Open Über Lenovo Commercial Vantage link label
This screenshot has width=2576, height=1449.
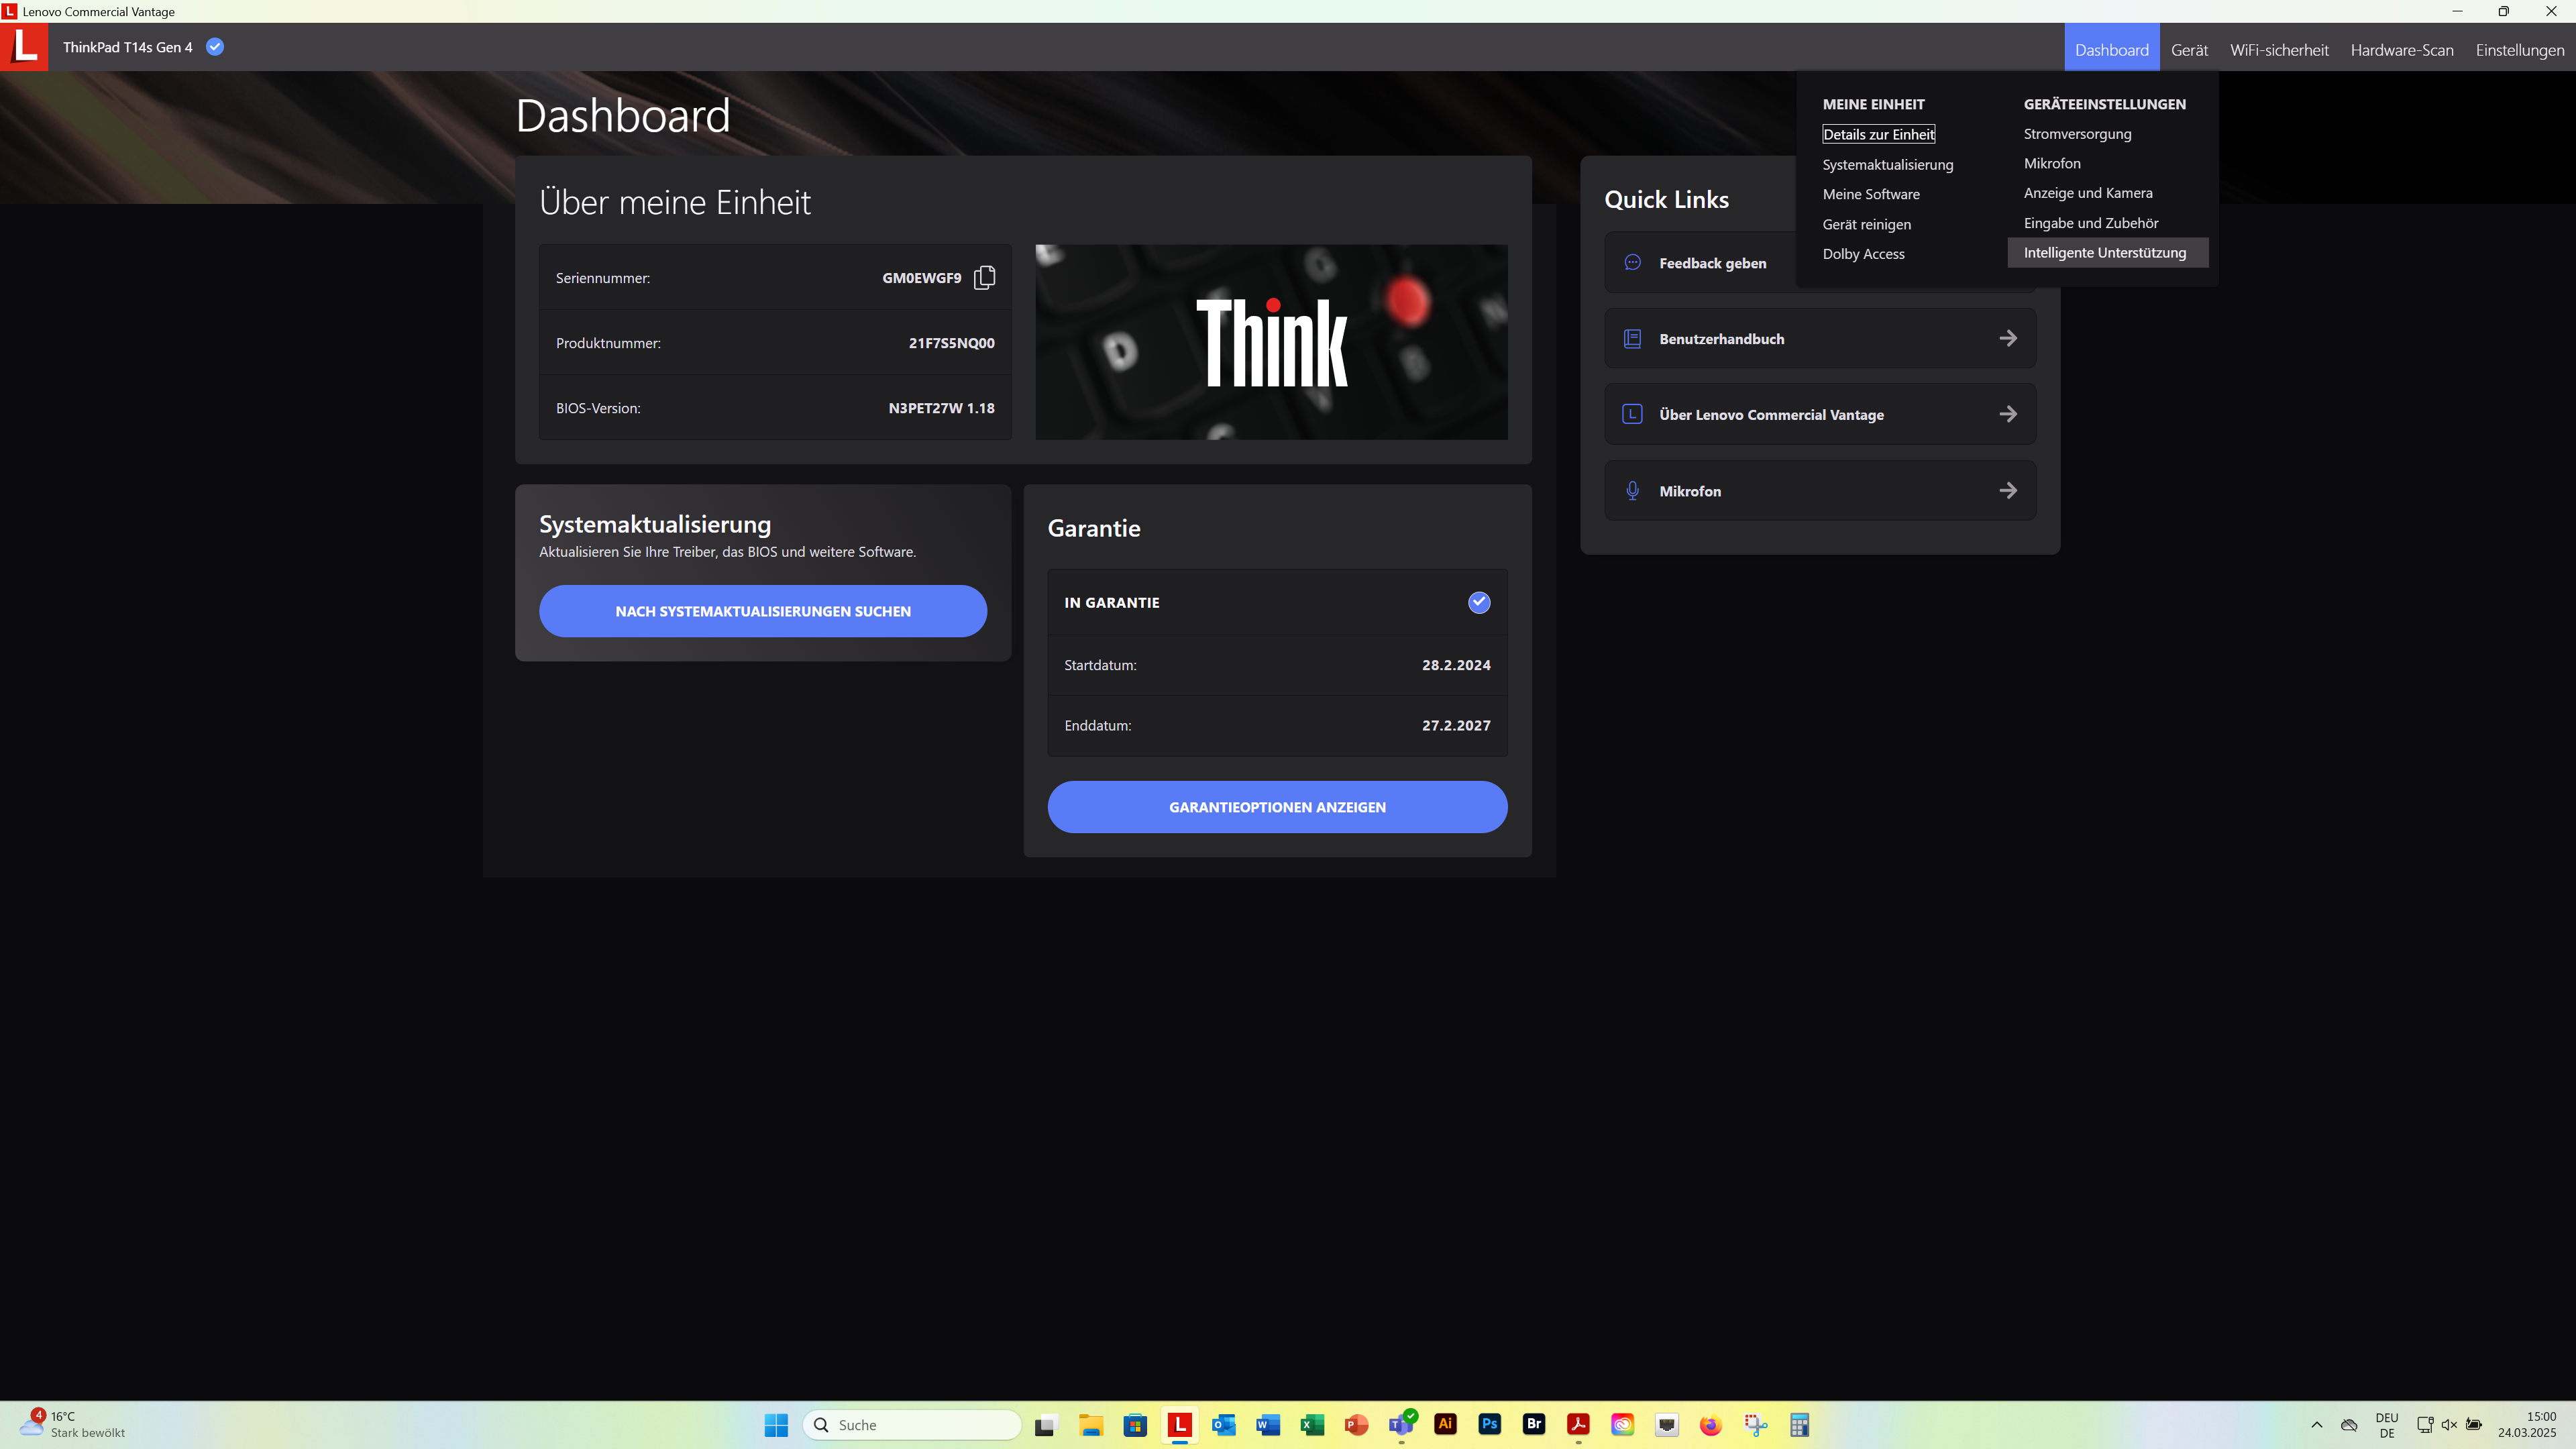(1771, 415)
